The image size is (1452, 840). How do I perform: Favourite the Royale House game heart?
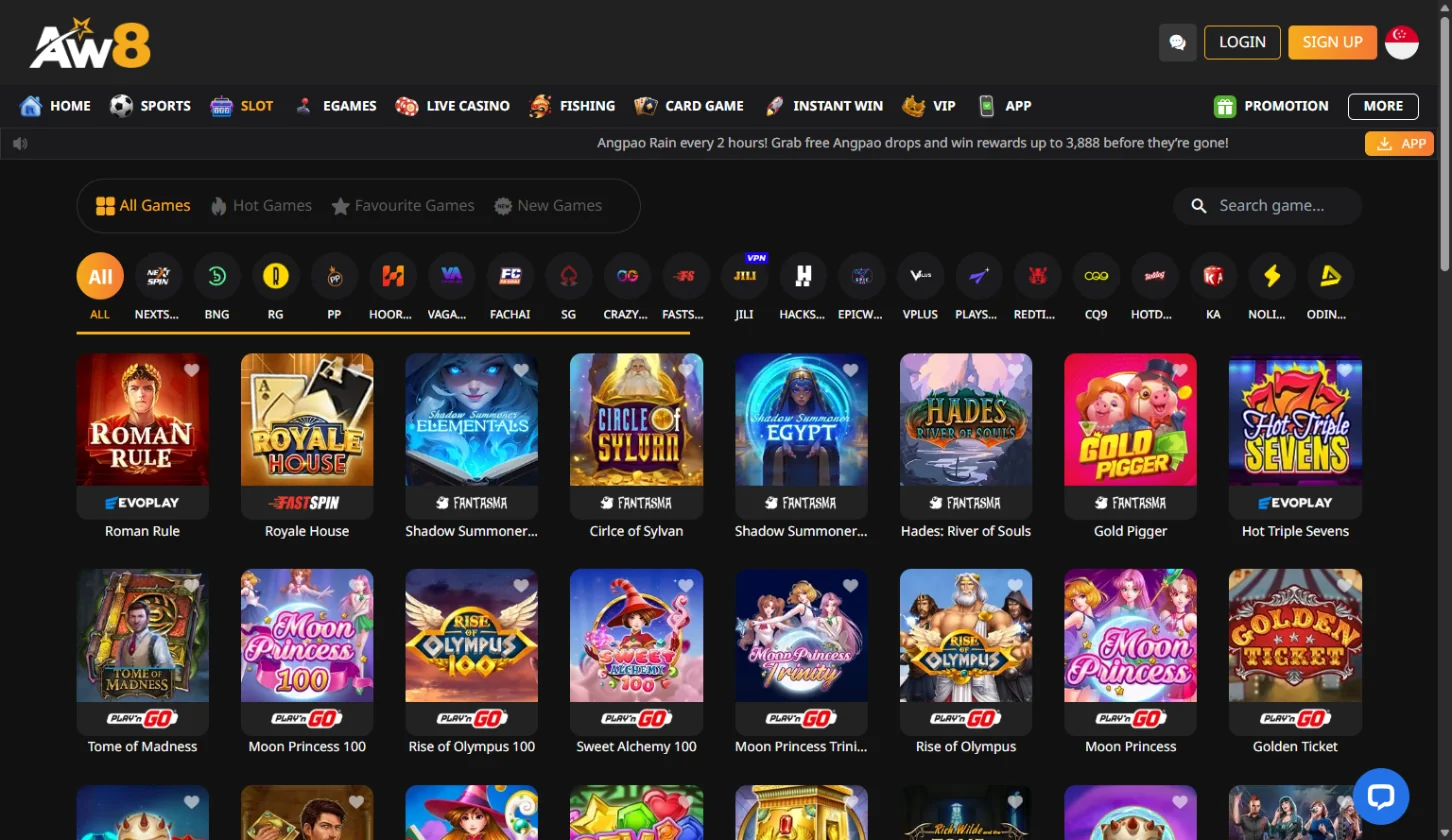357,370
